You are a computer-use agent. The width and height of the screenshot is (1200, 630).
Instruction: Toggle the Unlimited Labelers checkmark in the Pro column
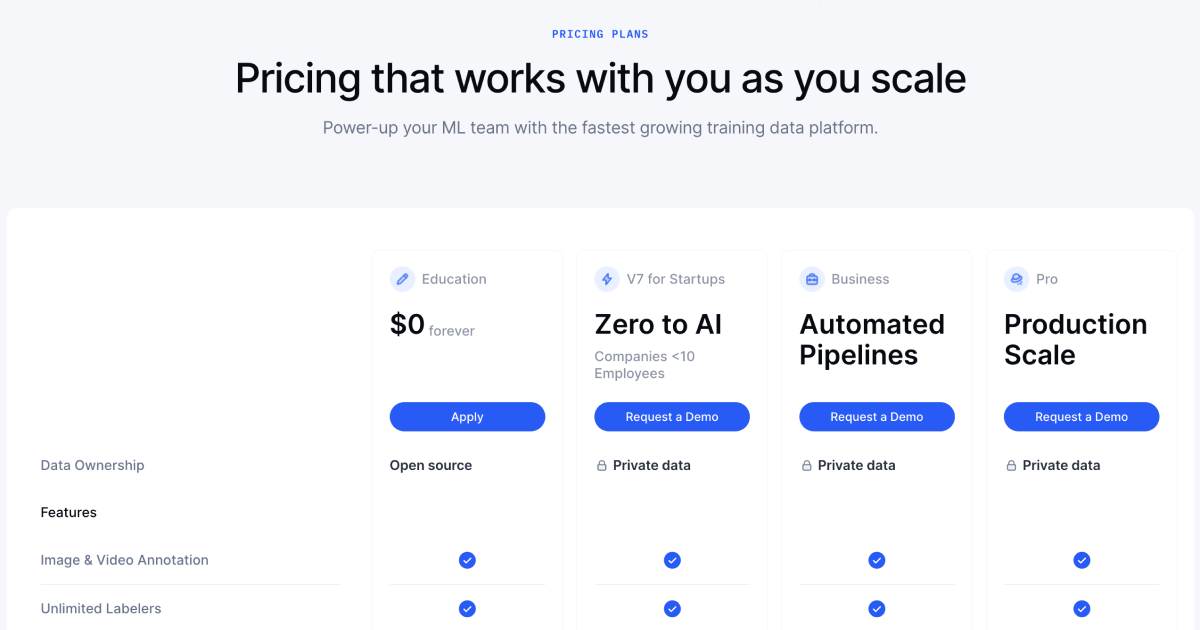point(1081,608)
